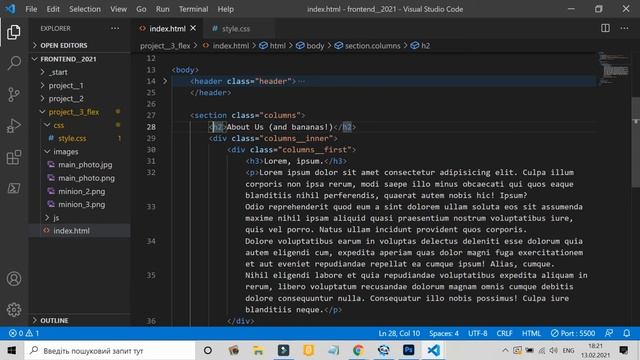Open File Explorer from taskbar

tap(258, 350)
